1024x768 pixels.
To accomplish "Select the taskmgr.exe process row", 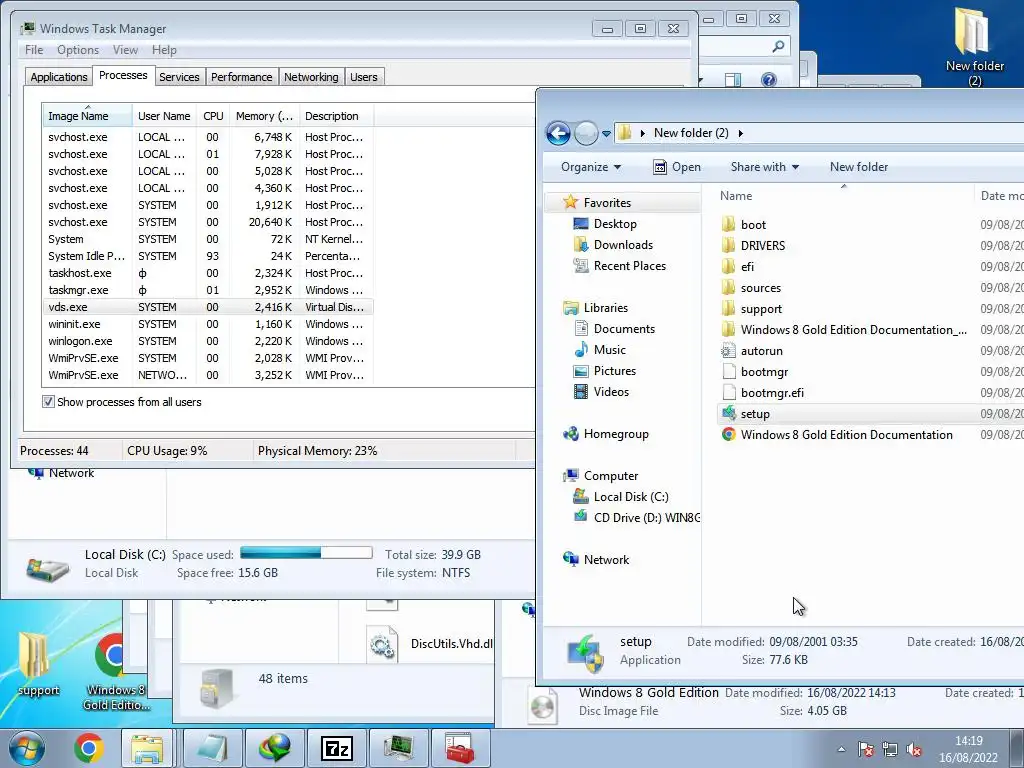I will (208, 290).
